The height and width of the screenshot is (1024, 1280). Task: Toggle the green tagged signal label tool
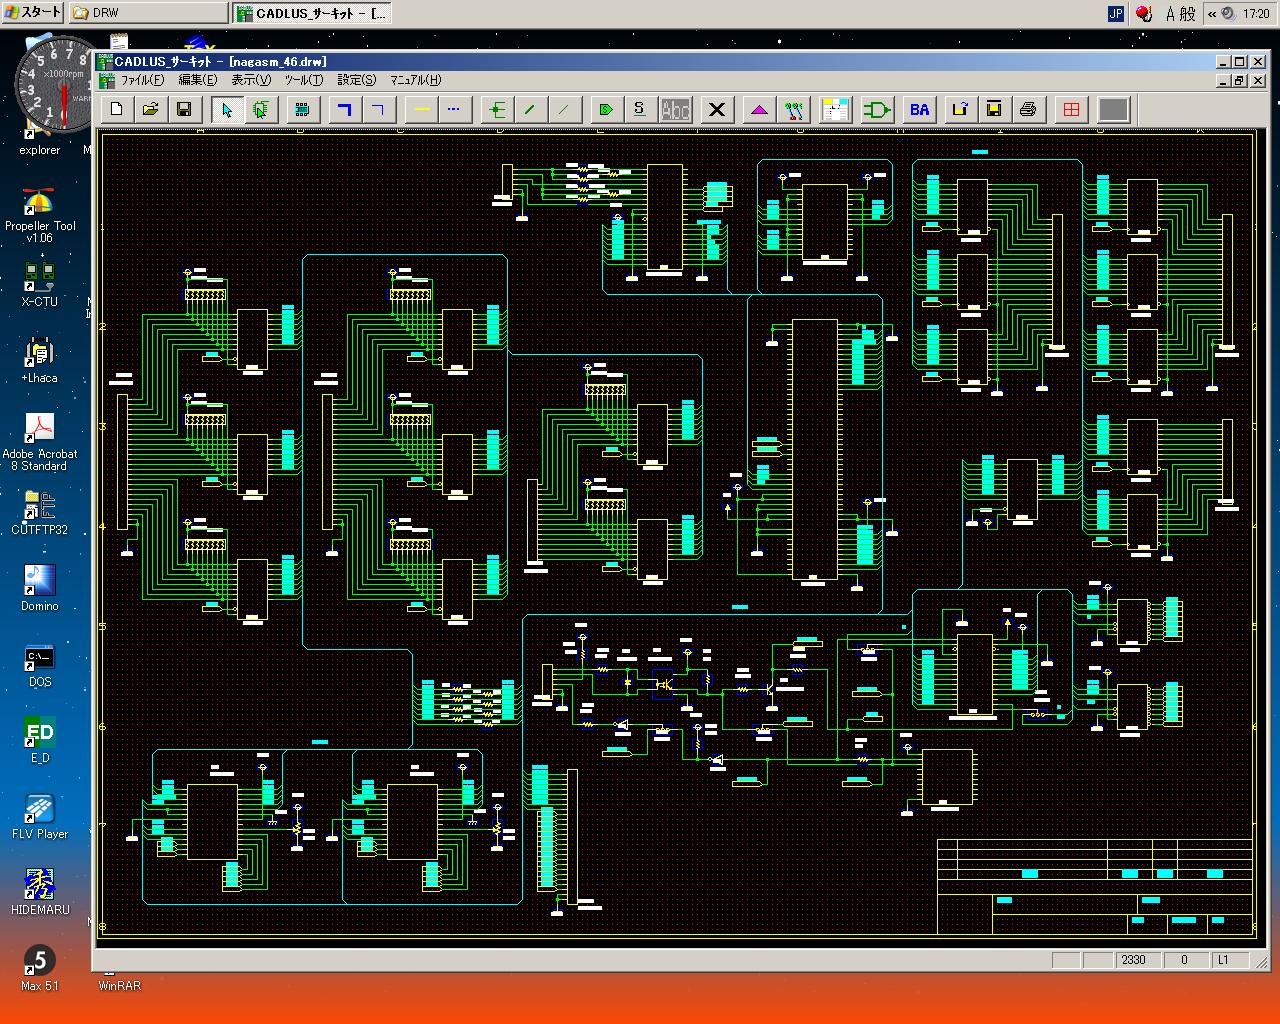click(x=605, y=110)
